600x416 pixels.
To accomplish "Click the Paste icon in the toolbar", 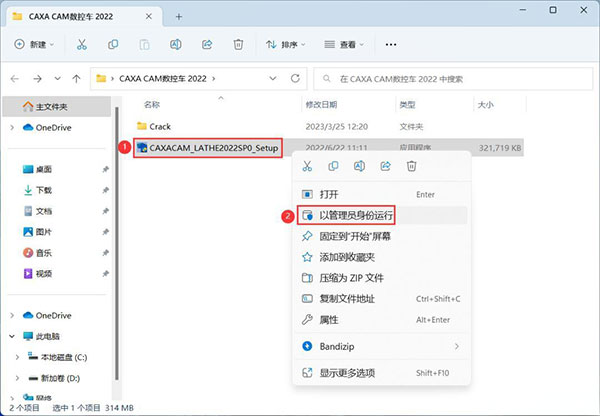I will (x=144, y=45).
